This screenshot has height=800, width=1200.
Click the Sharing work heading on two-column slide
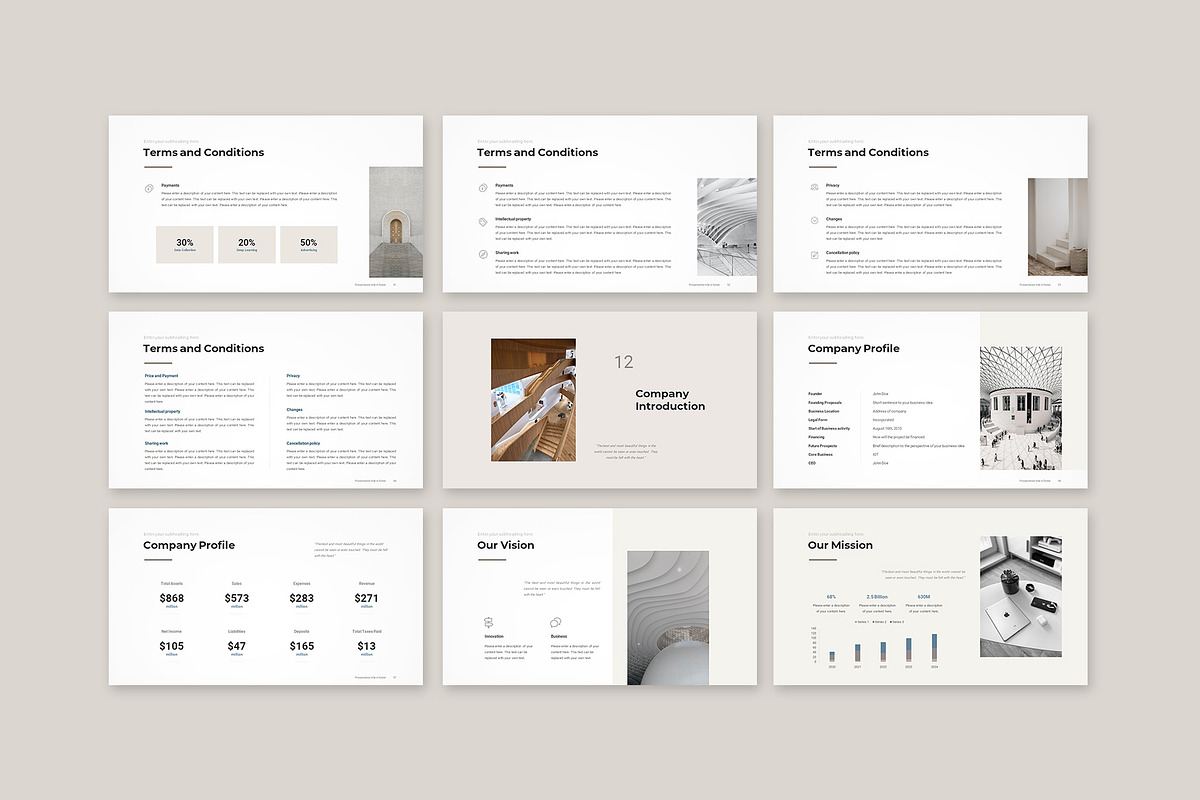156,443
